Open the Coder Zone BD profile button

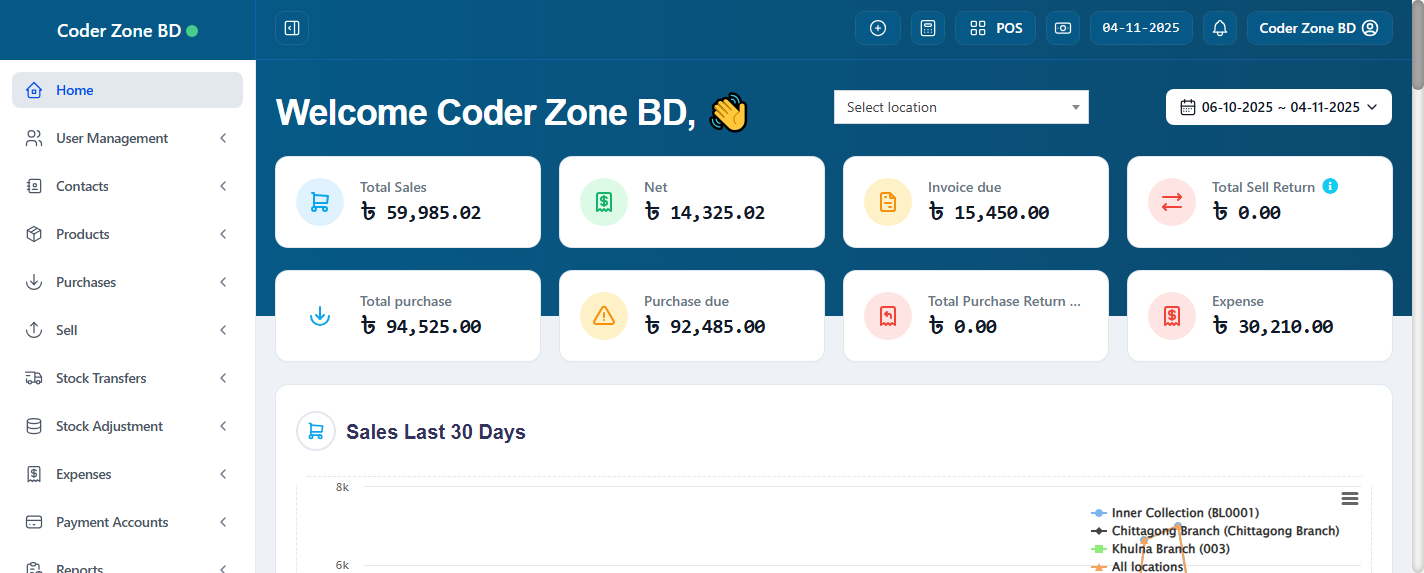point(1318,28)
